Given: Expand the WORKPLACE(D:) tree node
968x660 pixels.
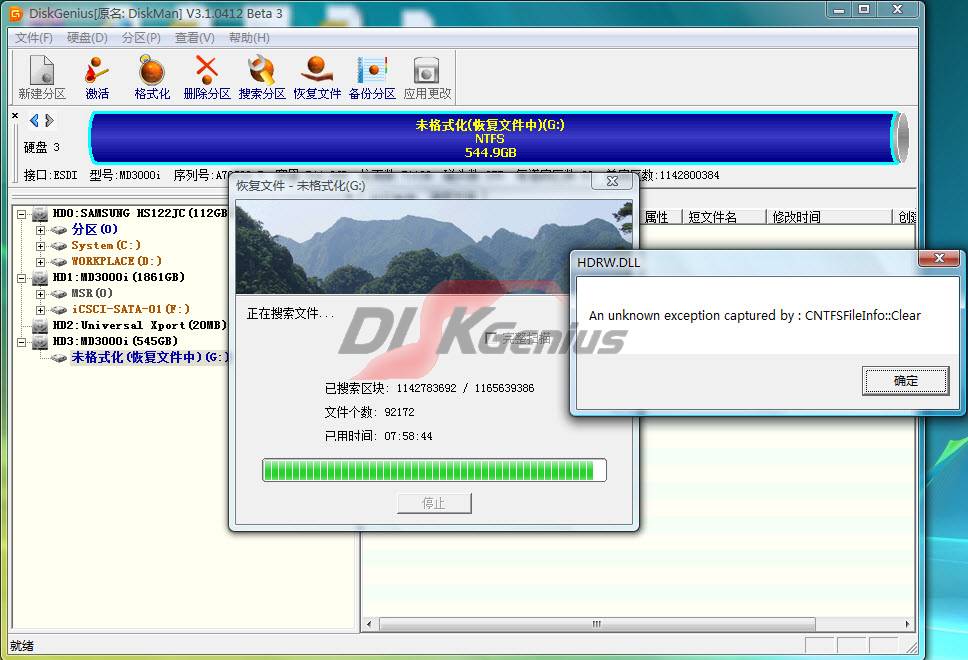Looking at the screenshot, I should (x=40, y=262).
